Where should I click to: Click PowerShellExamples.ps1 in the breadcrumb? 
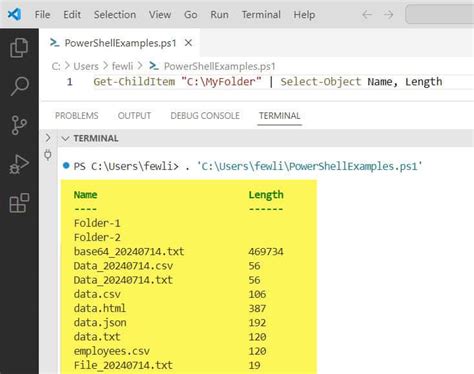tap(220, 66)
